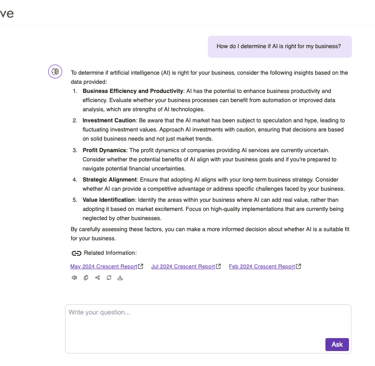This screenshot has height=366, width=375.
Task: Click the read-aloud speaker icon
Action: pyautogui.click(x=74, y=278)
